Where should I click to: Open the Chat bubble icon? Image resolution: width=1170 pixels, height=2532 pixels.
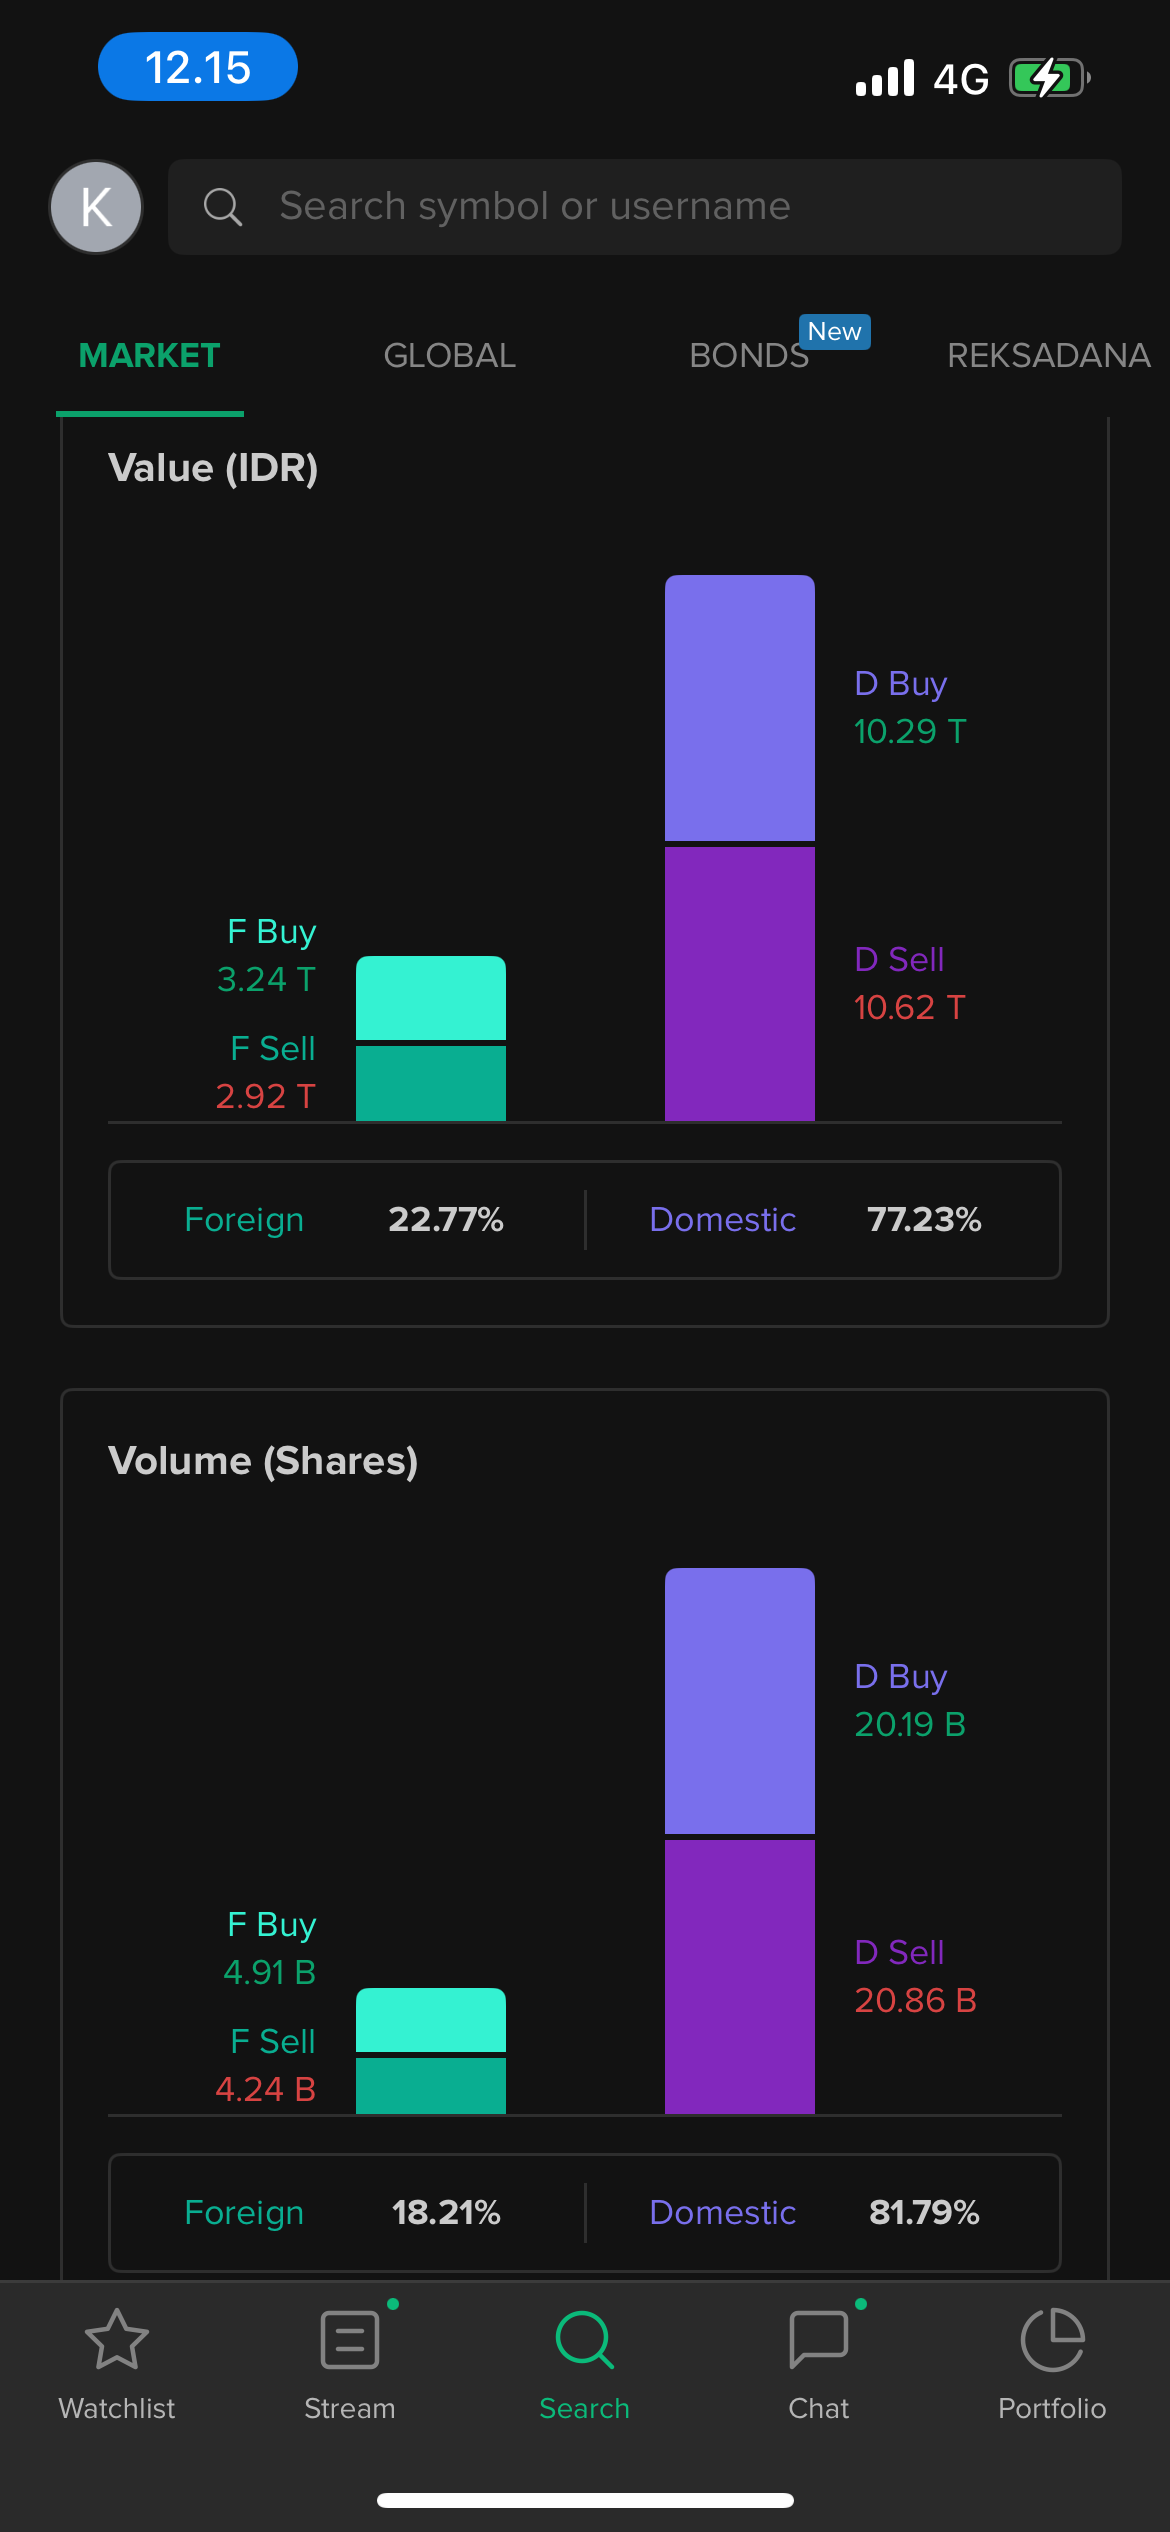pos(818,2340)
